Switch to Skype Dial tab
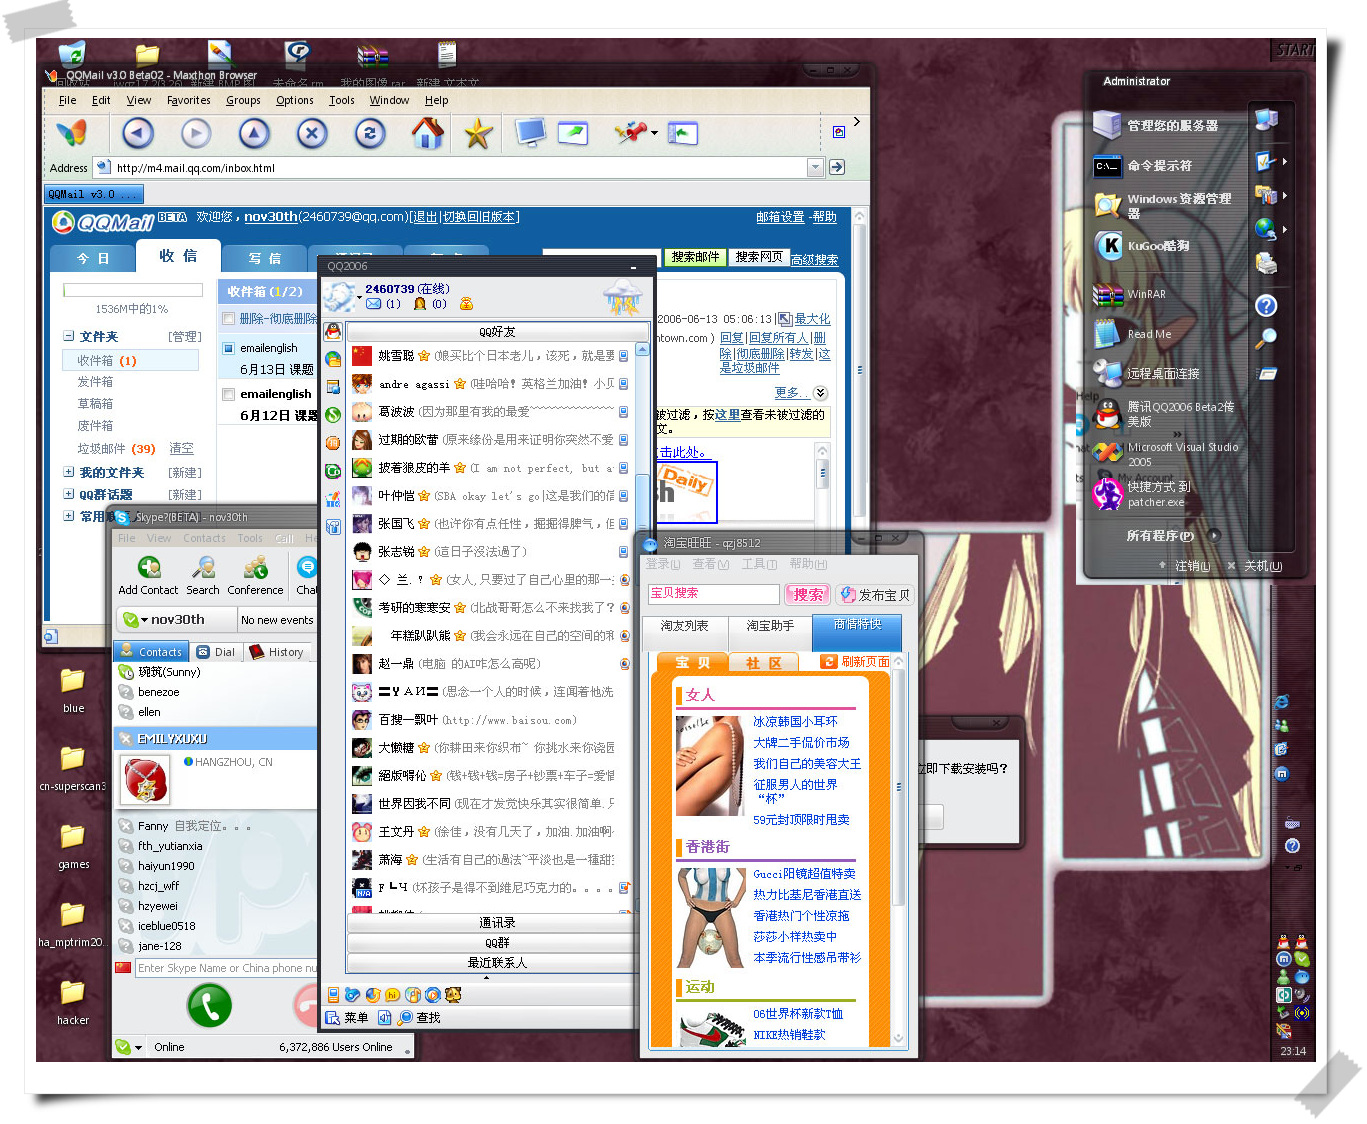Viewport: 1367px width, 1124px height. (216, 652)
